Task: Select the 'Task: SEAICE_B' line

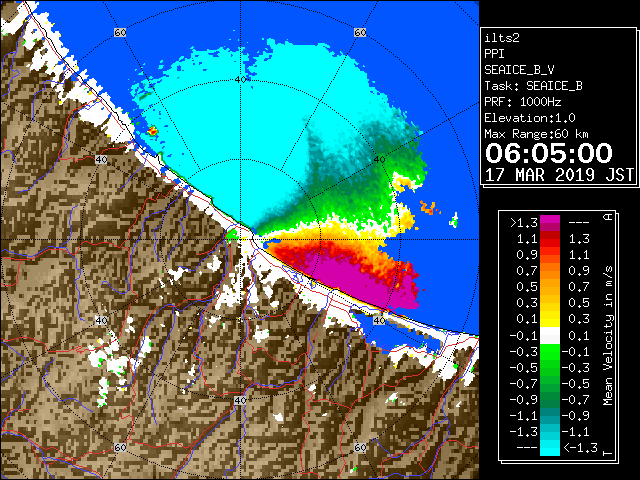Action: 533,86
